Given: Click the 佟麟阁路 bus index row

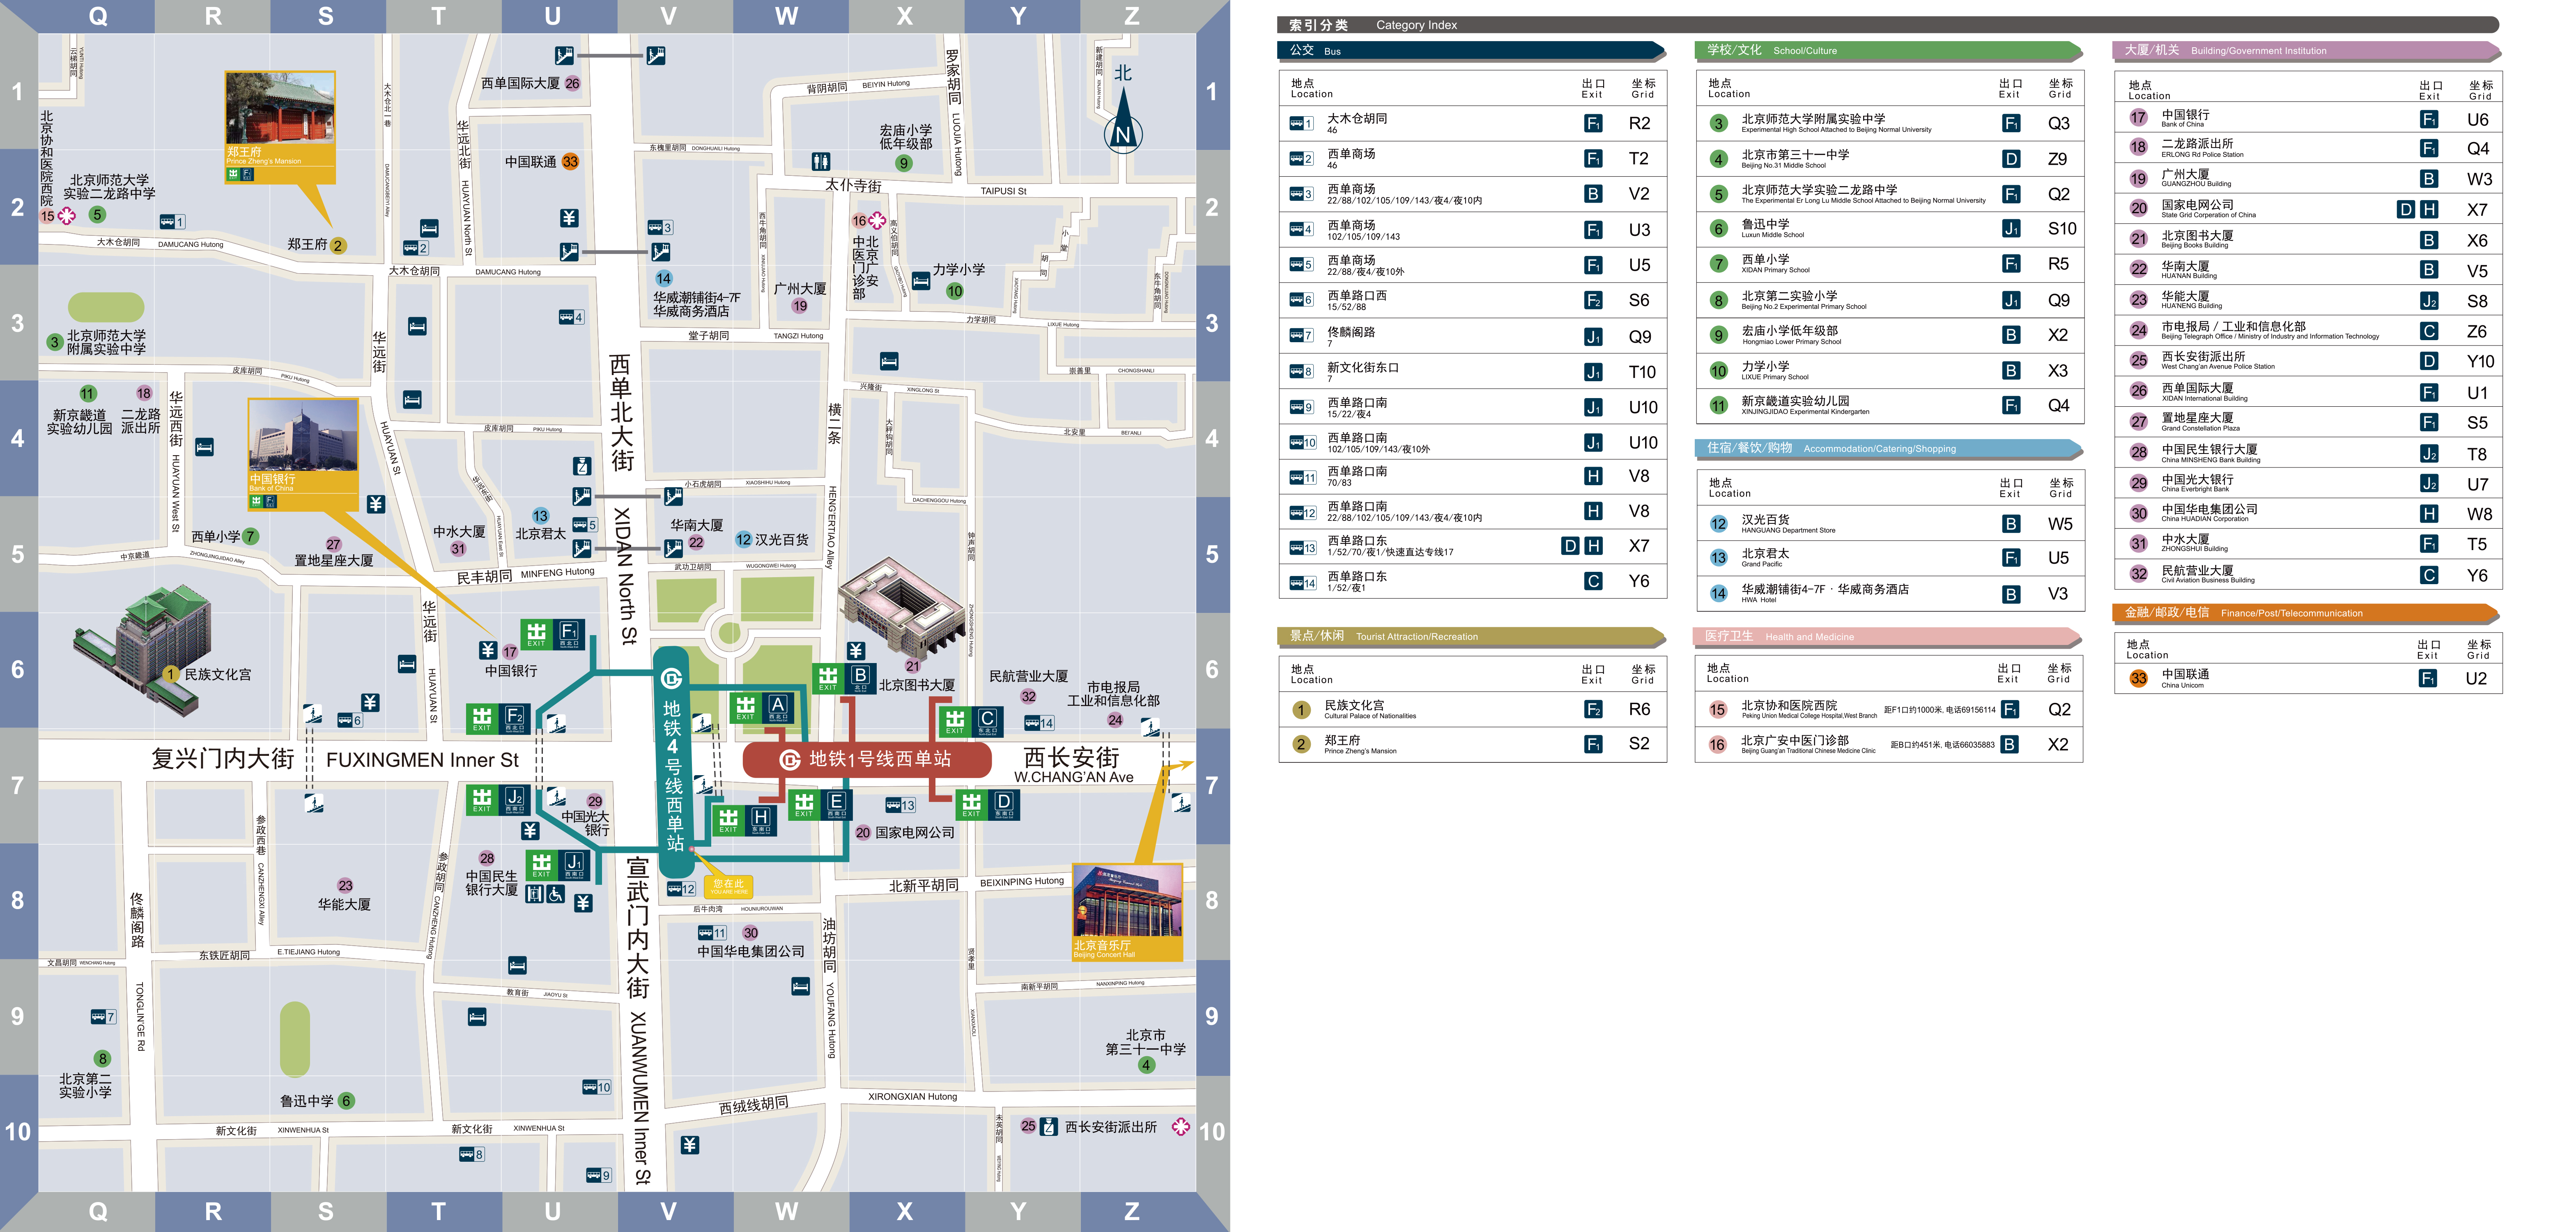Looking at the screenshot, I should pyautogui.click(x=1472, y=337).
